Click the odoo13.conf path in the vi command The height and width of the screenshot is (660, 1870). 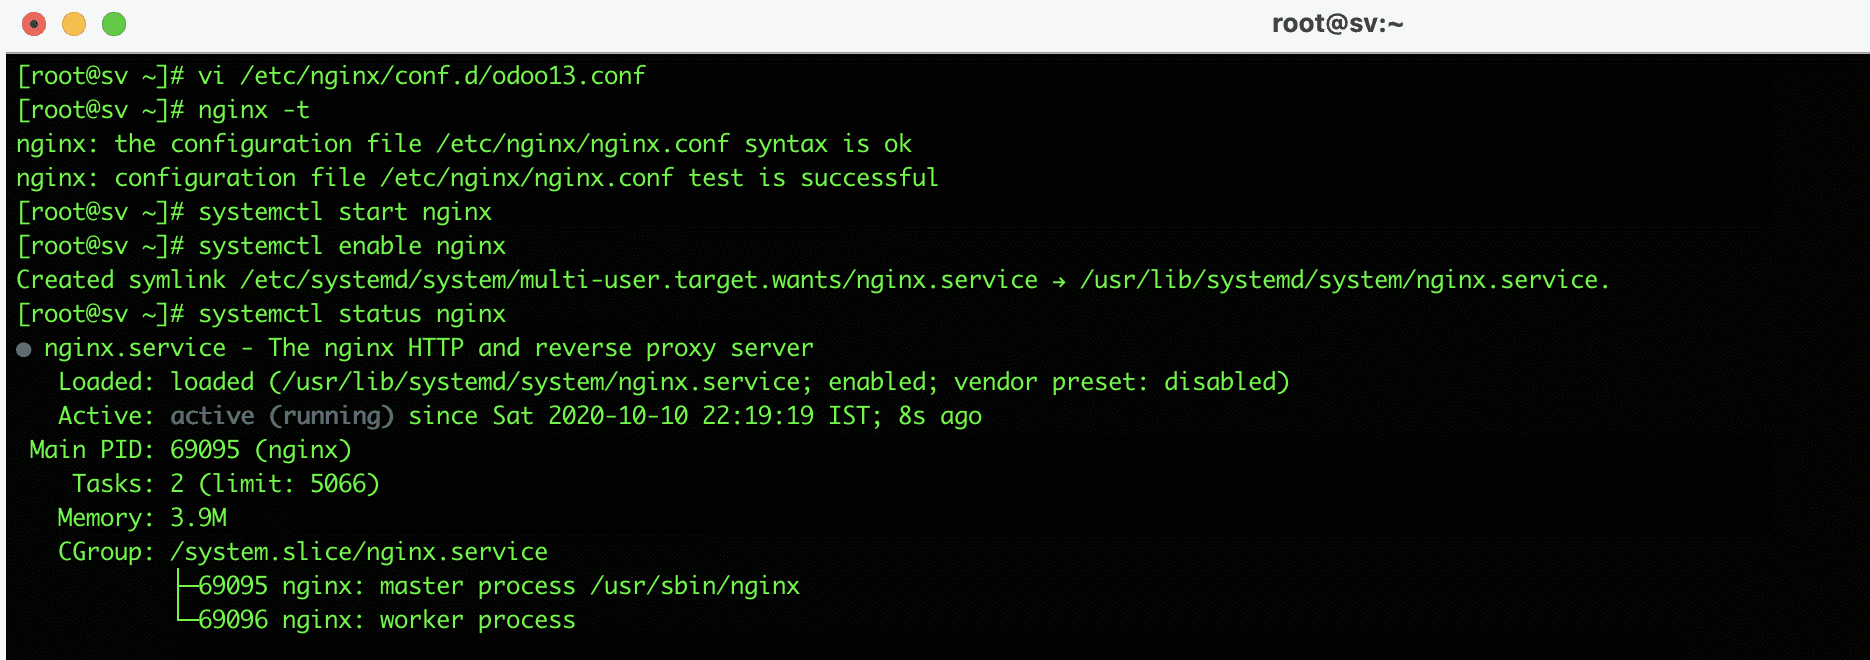click(x=442, y=76)
